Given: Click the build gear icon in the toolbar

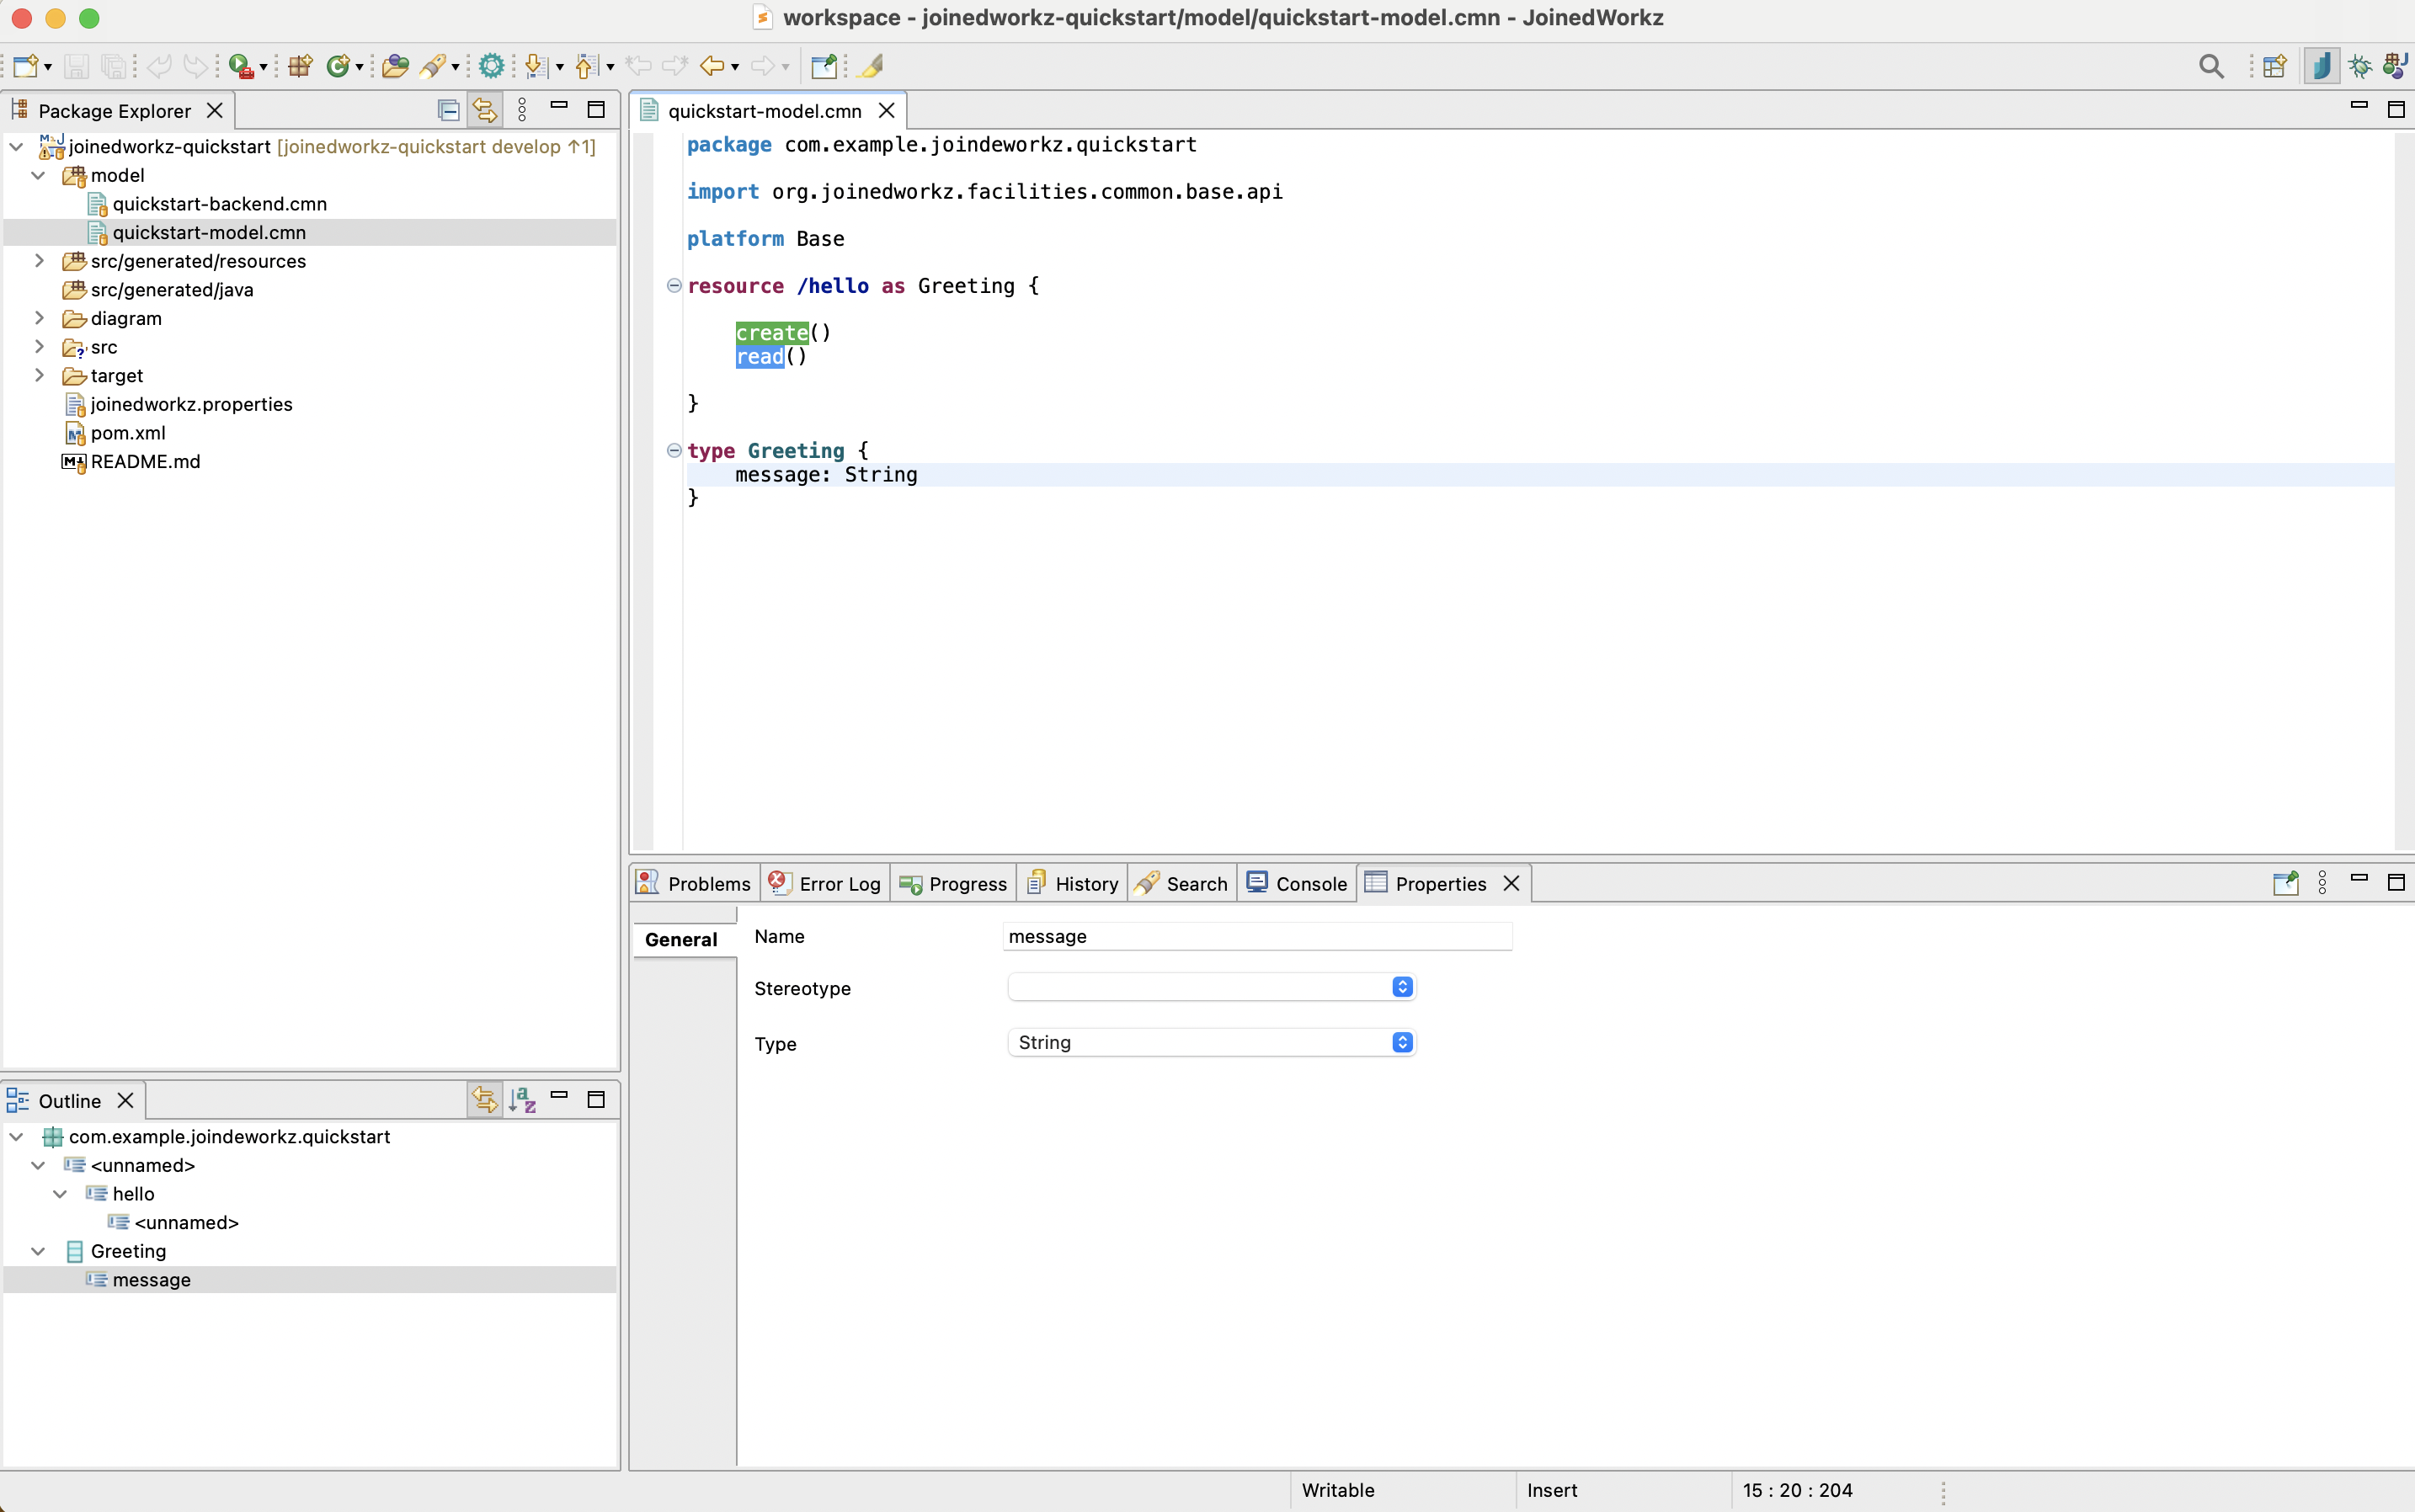Looking at the screenshot, I should (x=491, y=65).
